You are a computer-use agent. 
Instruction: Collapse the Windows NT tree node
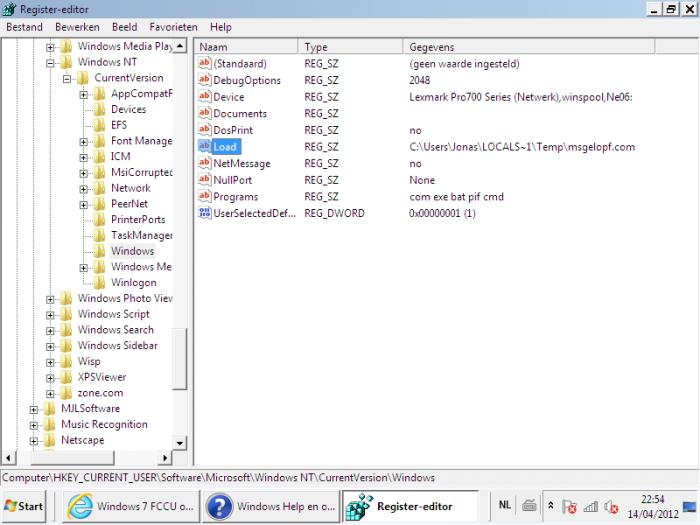pos(50,62)
